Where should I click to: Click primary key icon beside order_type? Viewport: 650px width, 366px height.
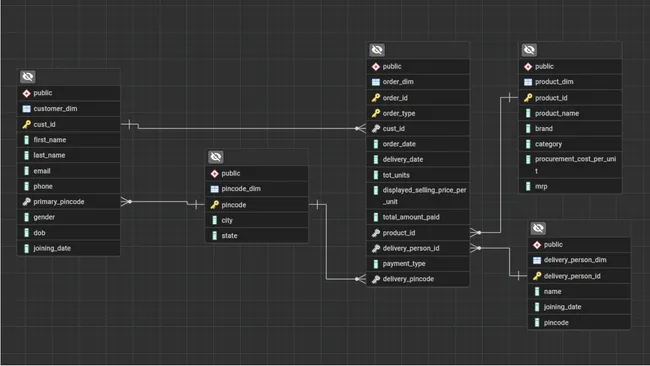[x=376, y=113]
